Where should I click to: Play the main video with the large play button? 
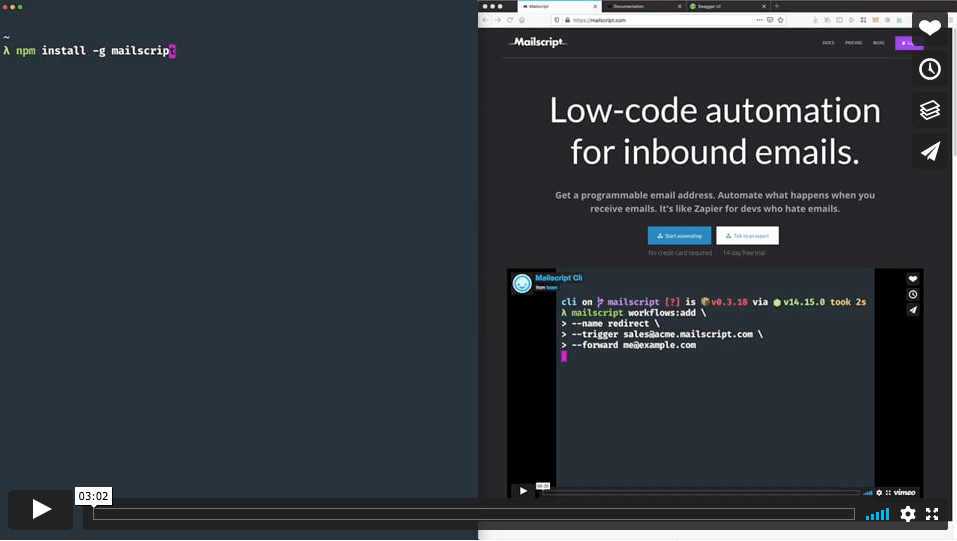coord(40,509)
